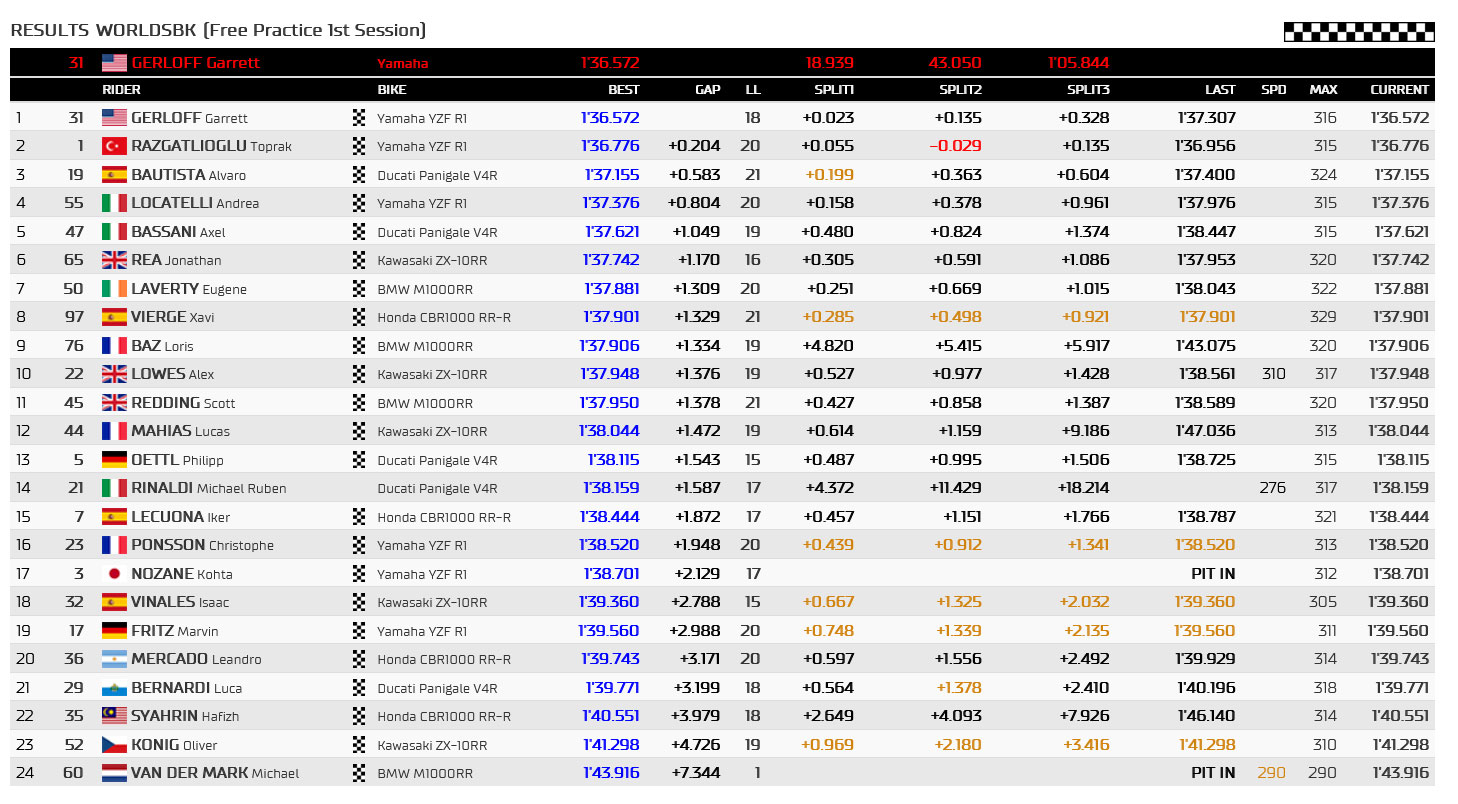Click the Spanish flag beside BAUTISTA Alvaro
1458x804 pixels.
(x=115, y=175)
